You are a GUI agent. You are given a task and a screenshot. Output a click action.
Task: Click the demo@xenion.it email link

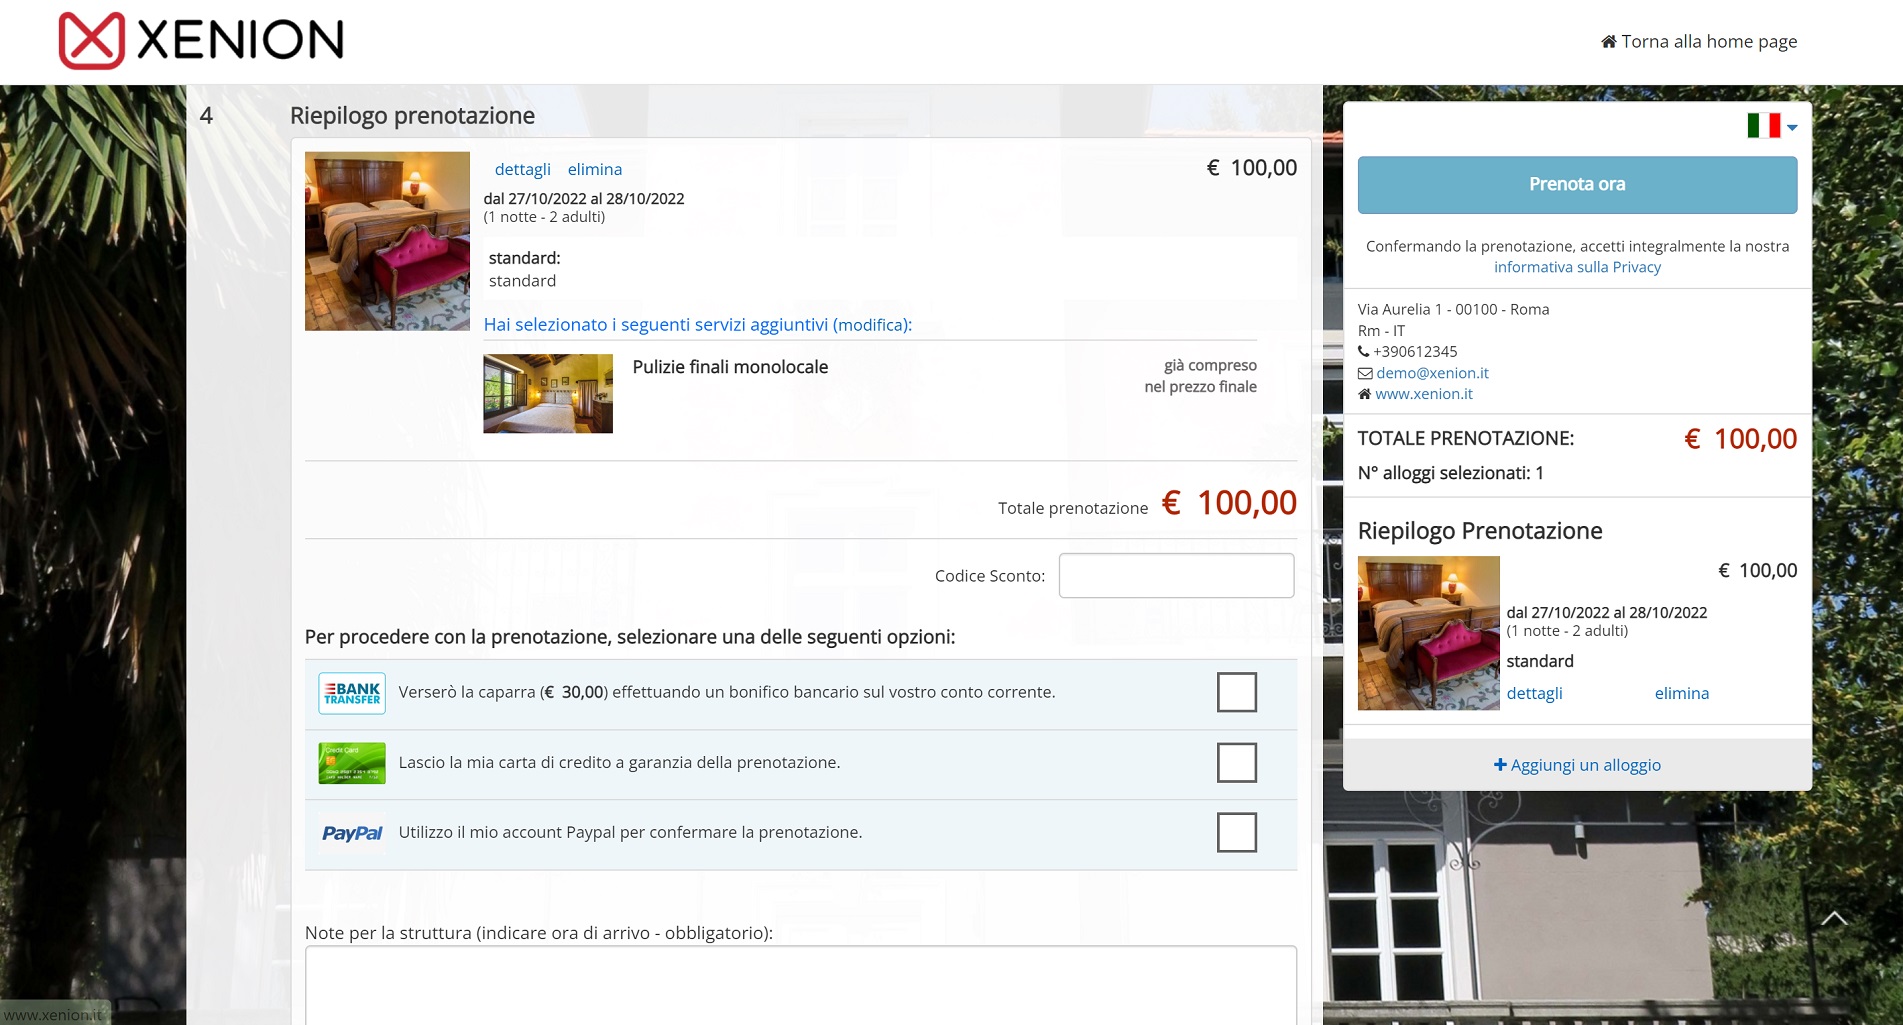pyautogui.click(x=1432, y=373)
